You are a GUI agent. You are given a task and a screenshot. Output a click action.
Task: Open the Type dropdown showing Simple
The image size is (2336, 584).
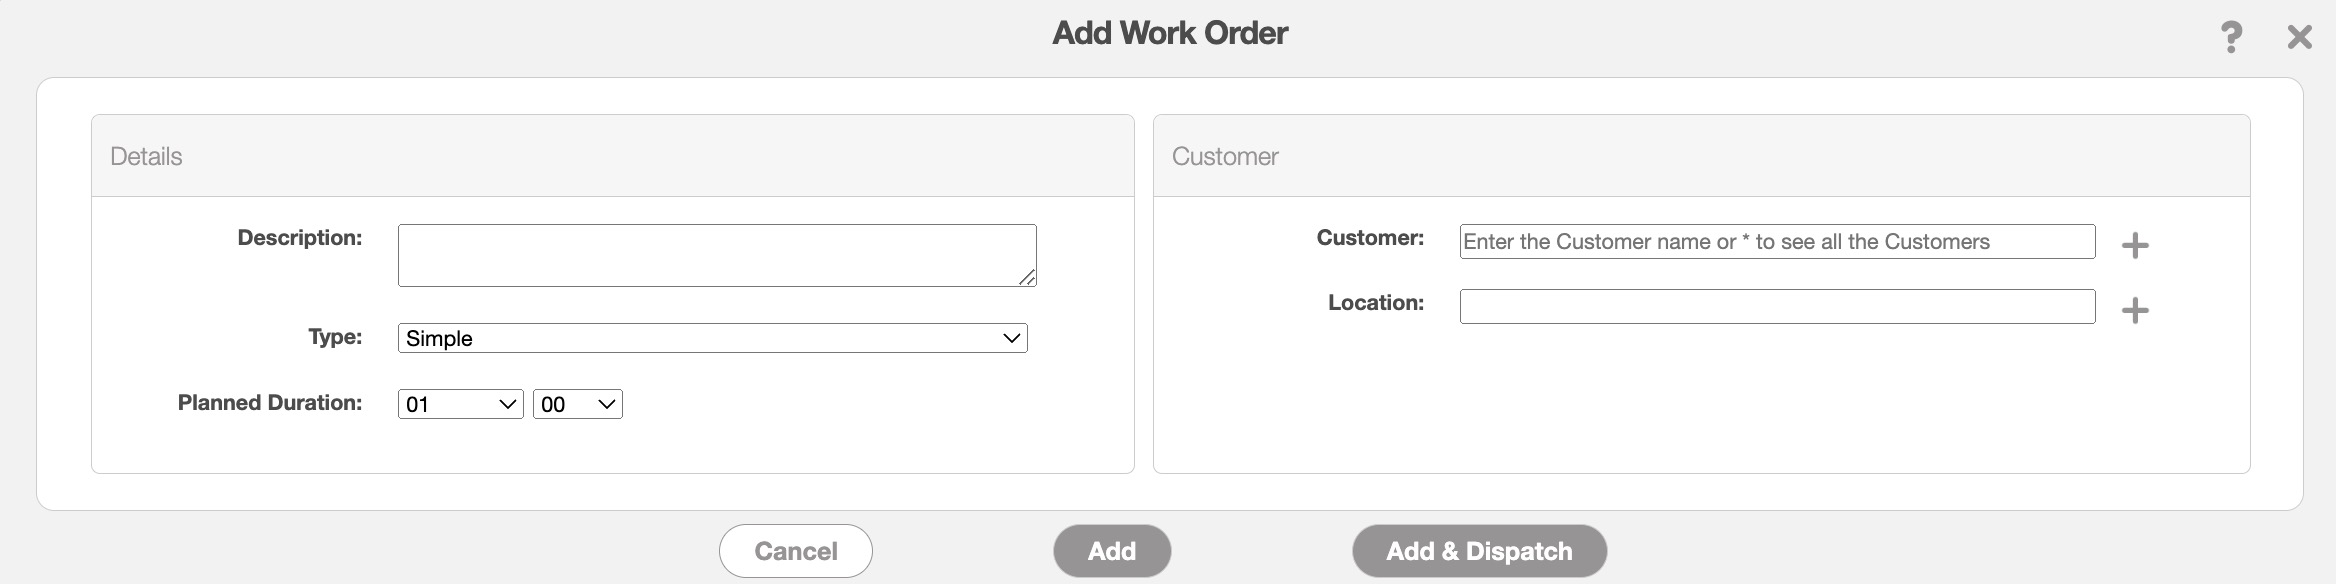[x=712, y=338]
